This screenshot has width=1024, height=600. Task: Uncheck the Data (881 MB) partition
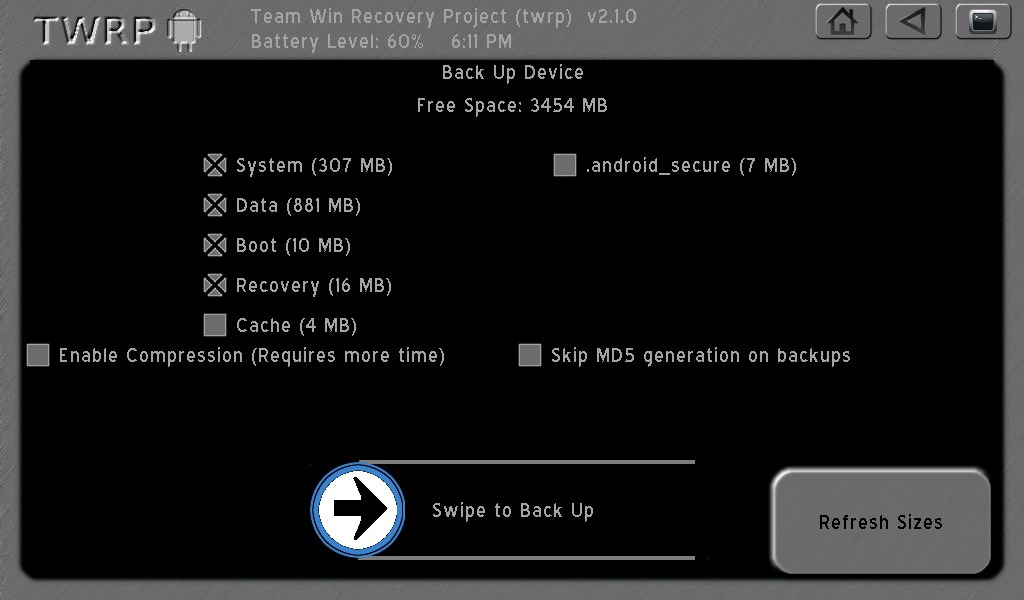pos(215,206)
